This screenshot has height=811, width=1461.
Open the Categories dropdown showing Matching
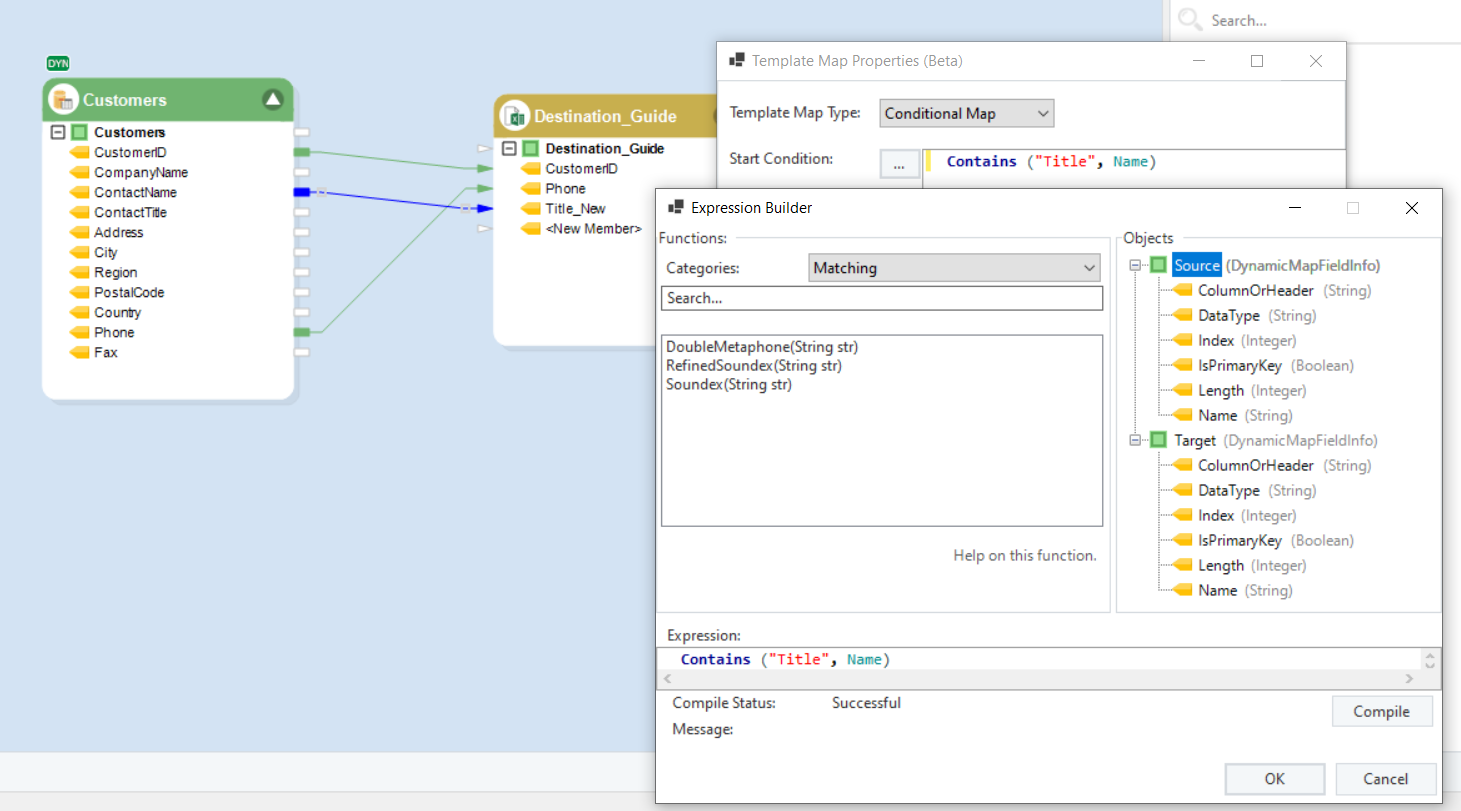953,268
